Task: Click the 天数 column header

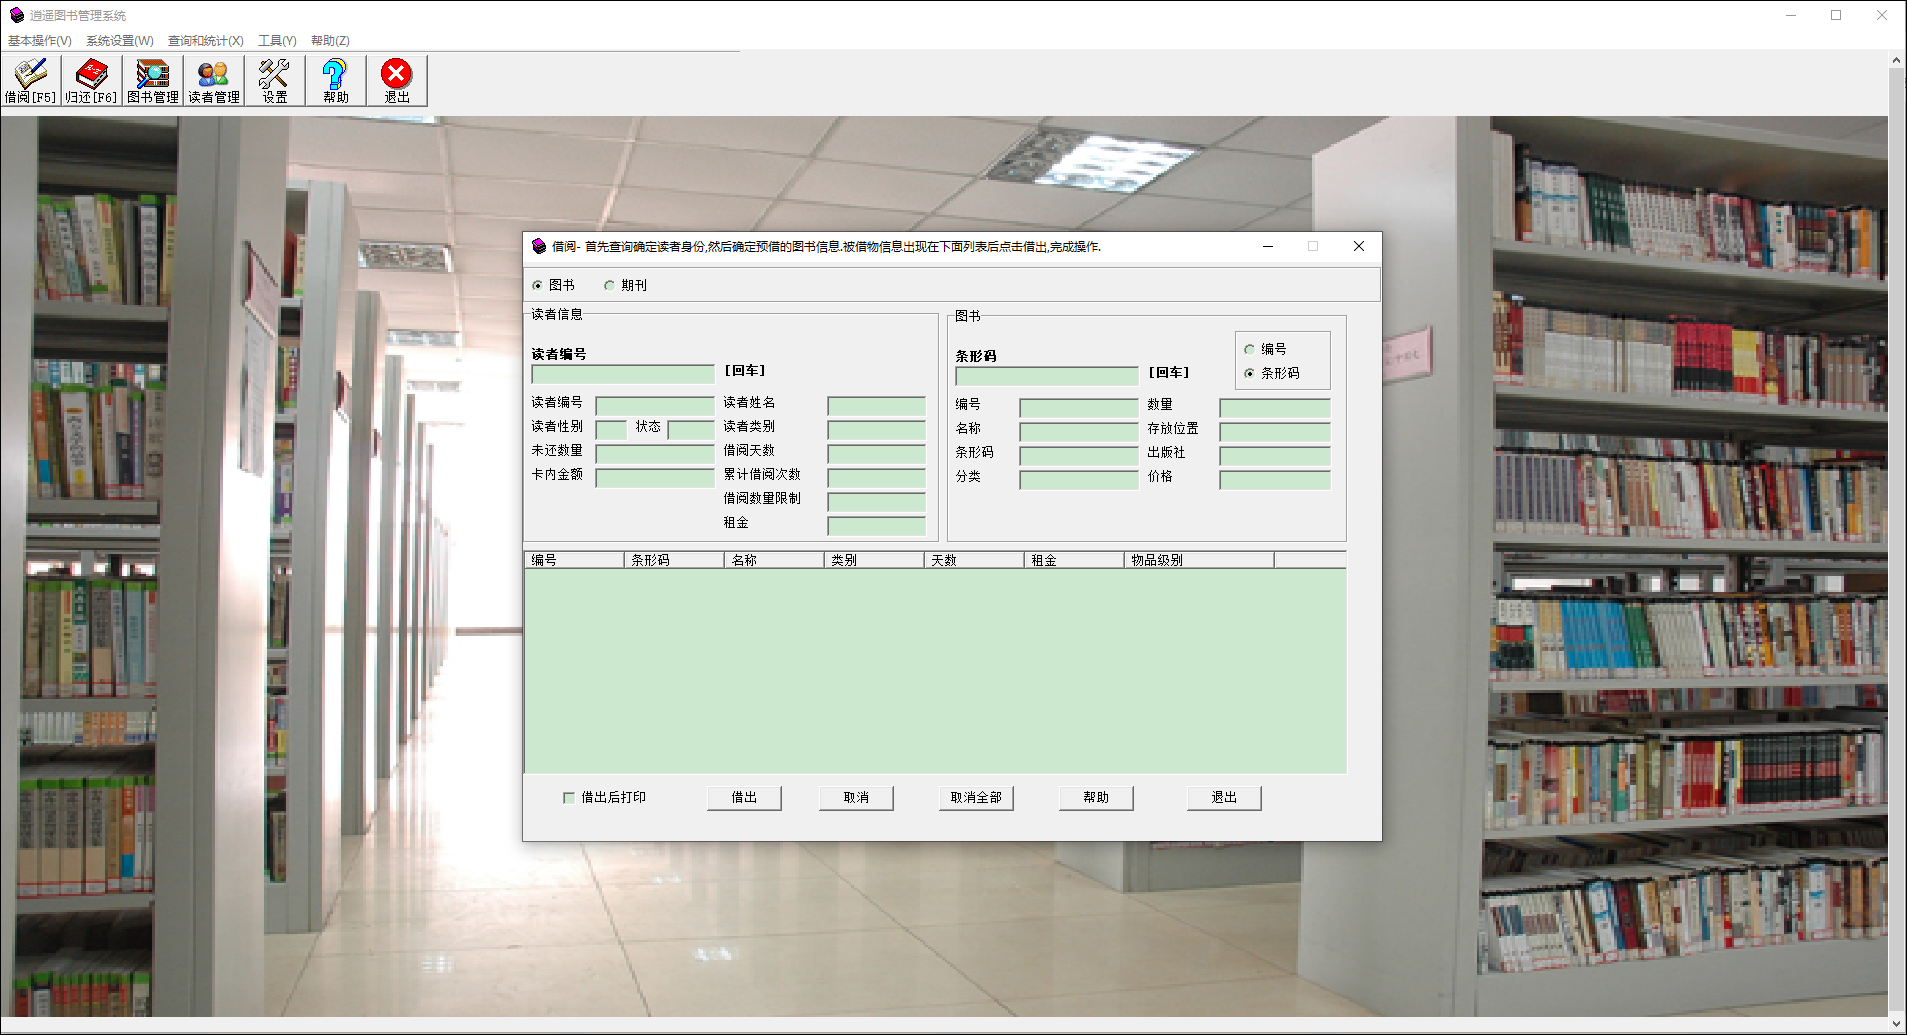Action: point(974,560)
